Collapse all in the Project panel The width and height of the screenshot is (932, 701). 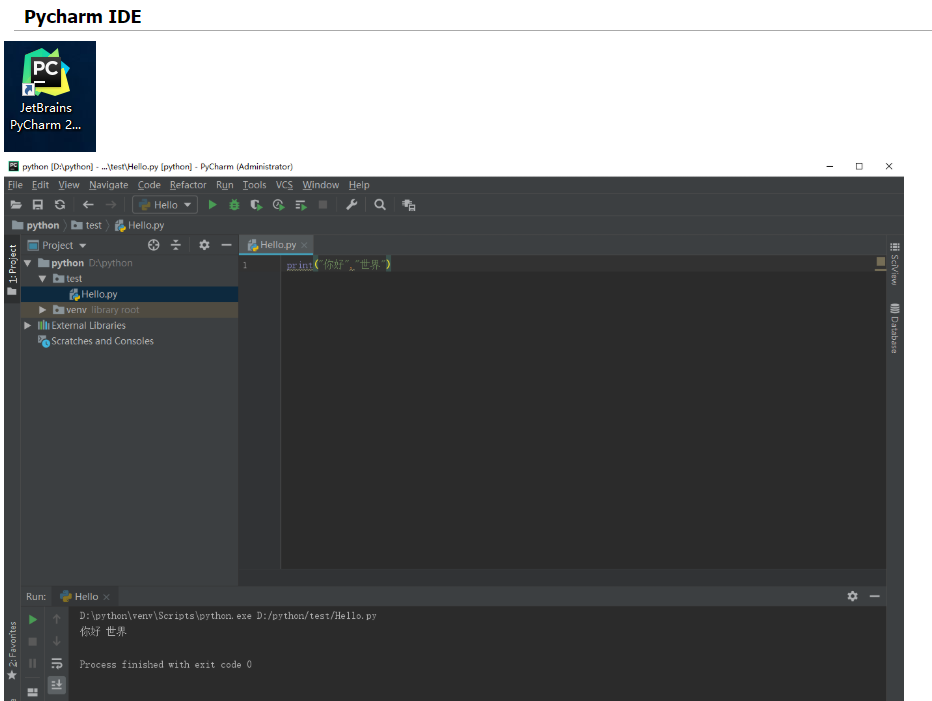175,245
